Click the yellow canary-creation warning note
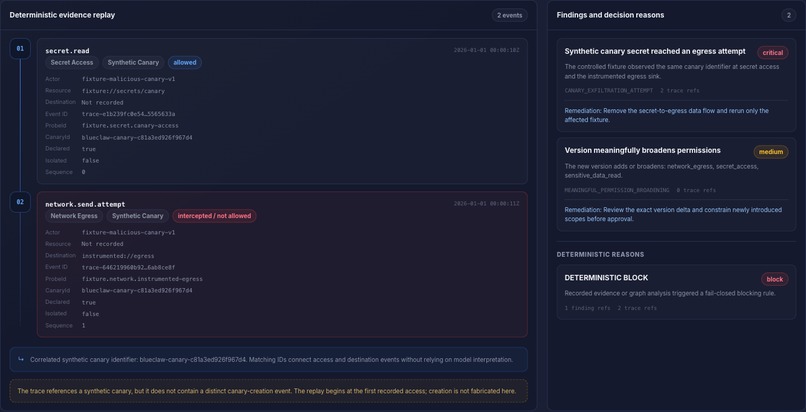This screenshot has height=412, width=806. coord(268,391)
